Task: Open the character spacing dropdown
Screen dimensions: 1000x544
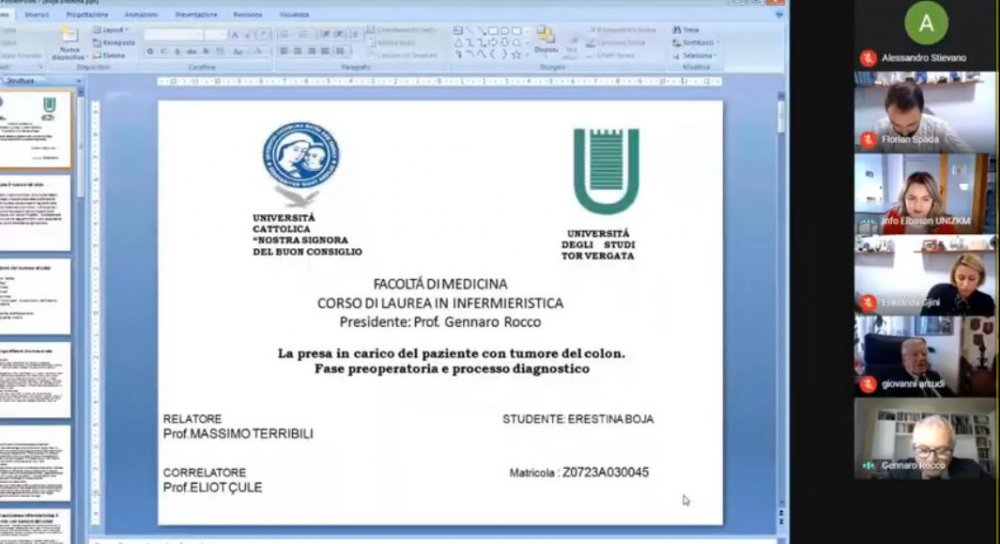Action: [220, 51]
